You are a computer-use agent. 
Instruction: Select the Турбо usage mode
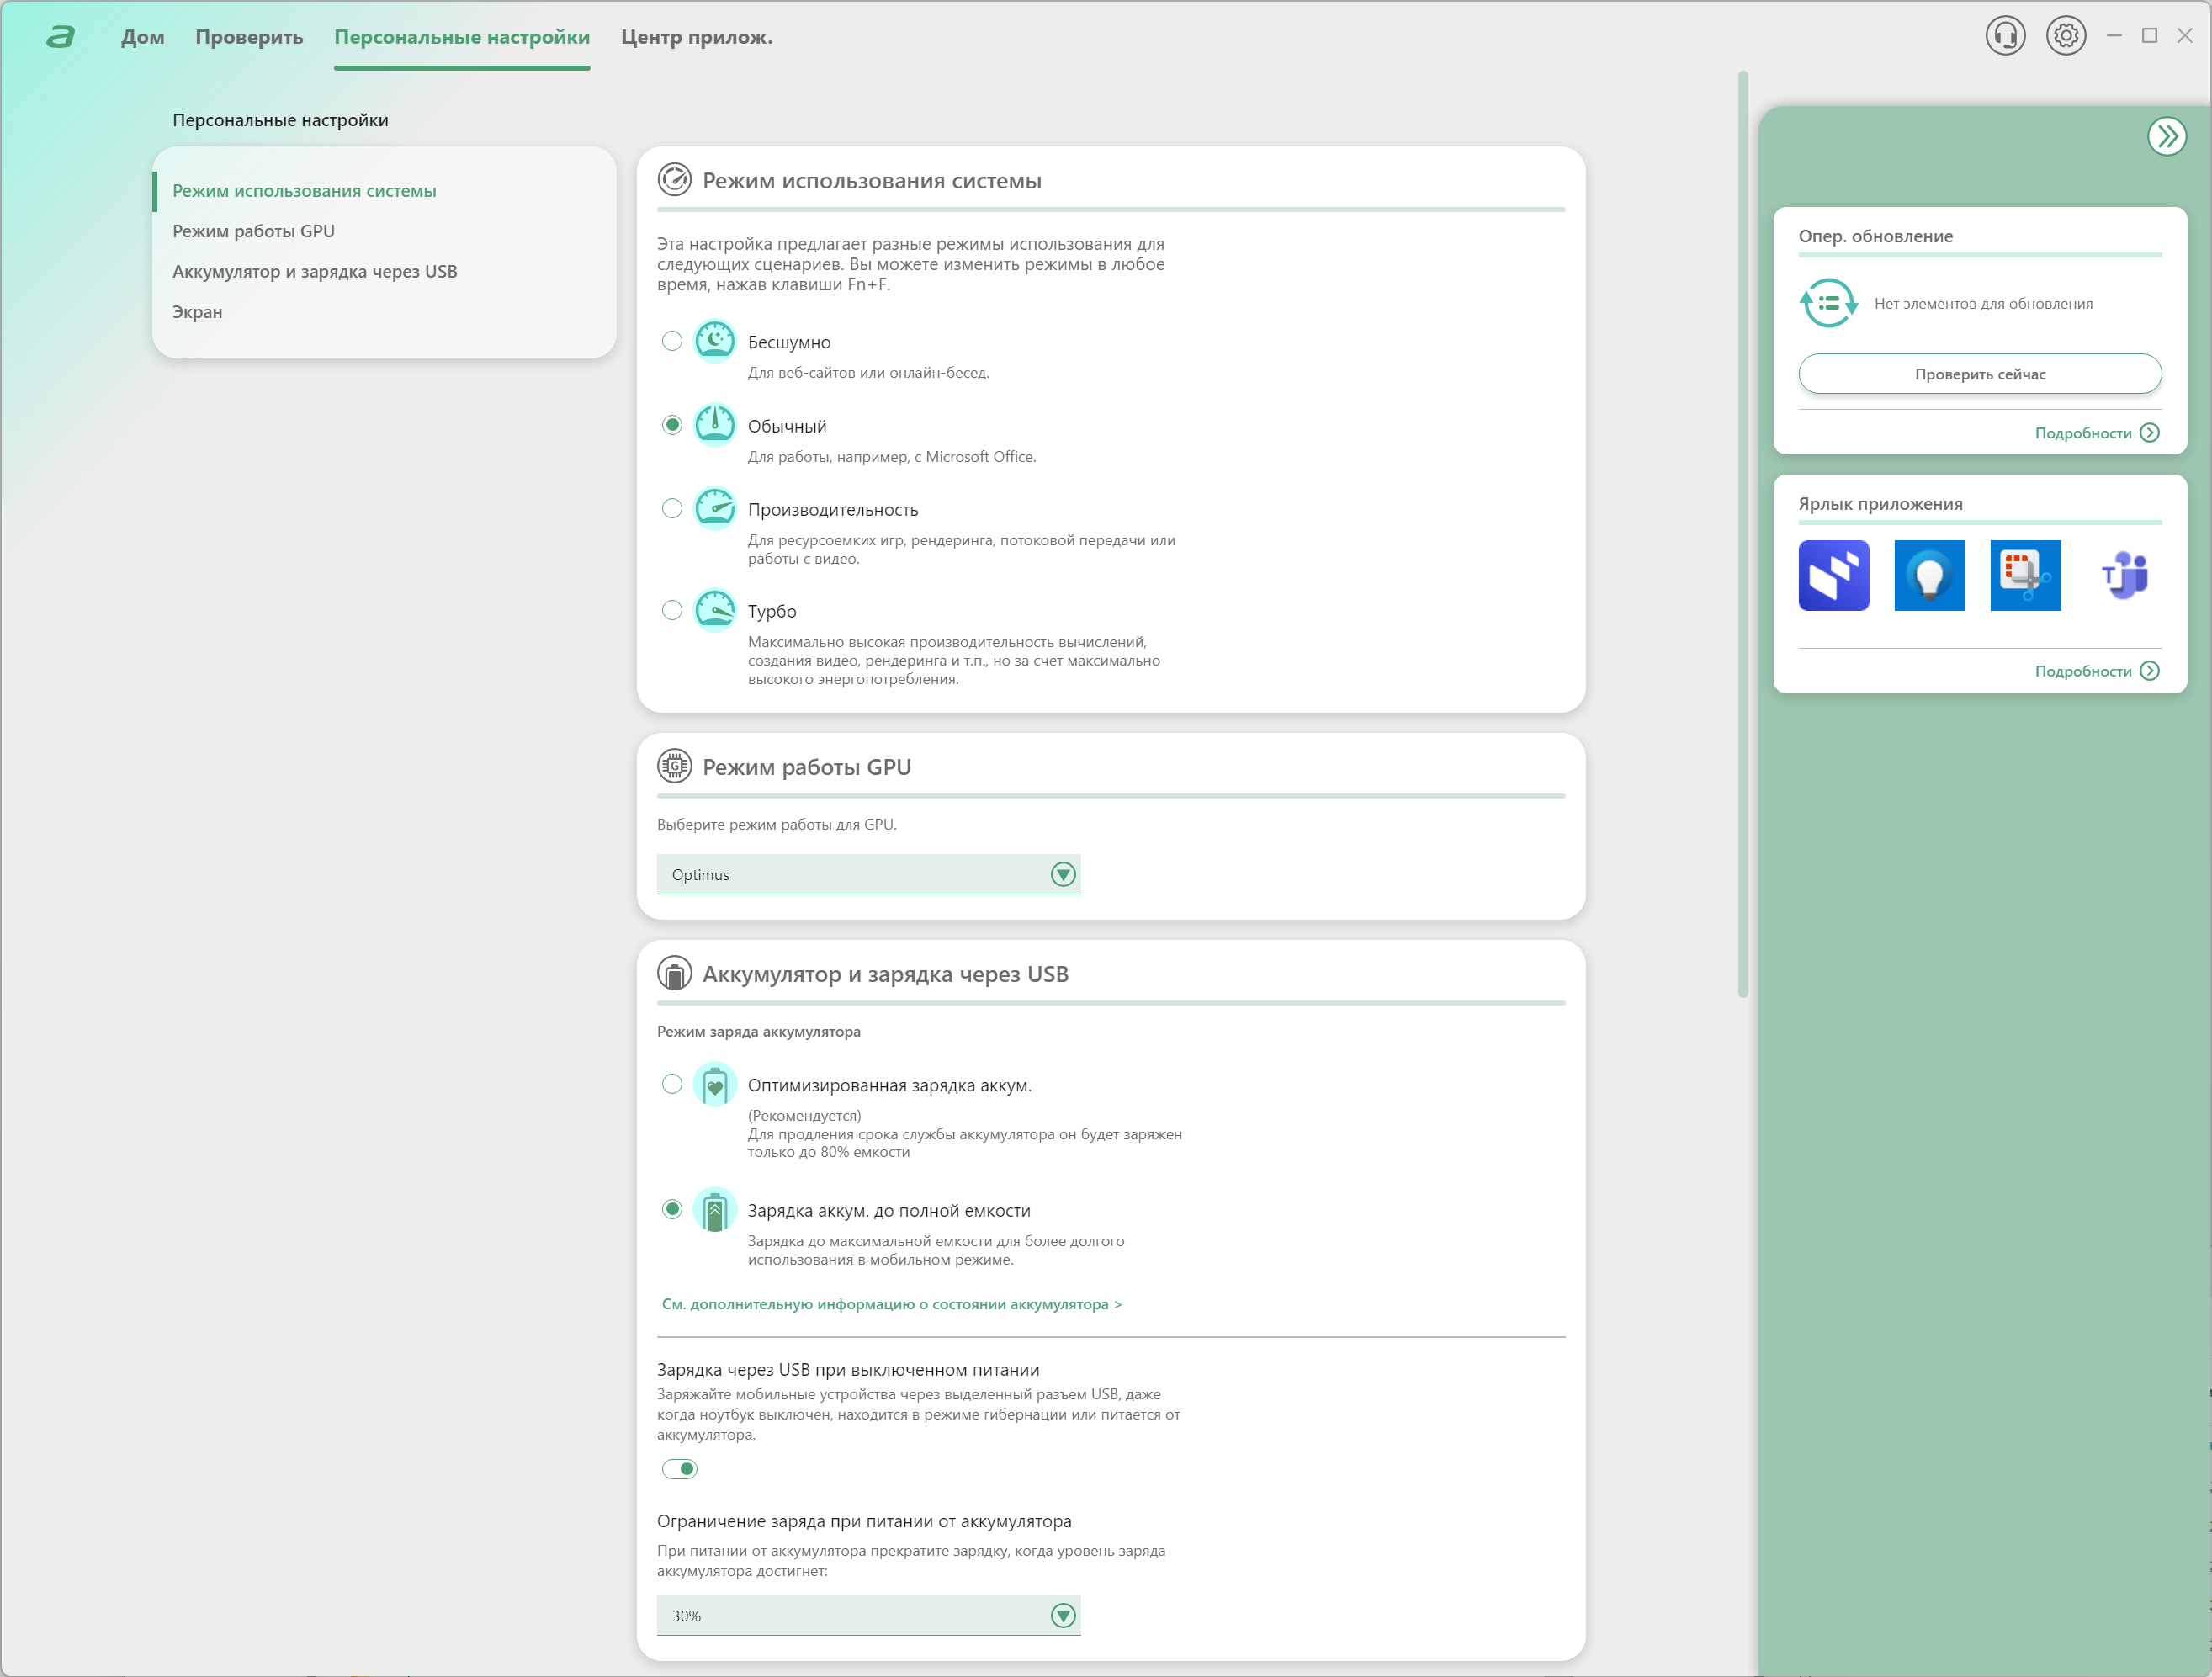point(672,611)
